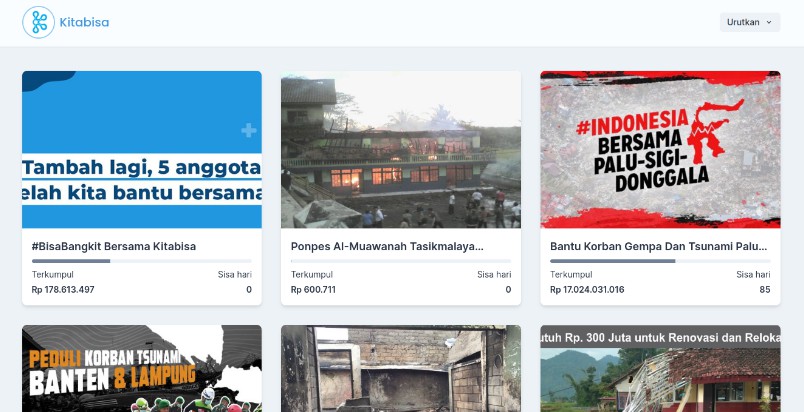
Task: Open the Ponpes Al-Muawanah fire photo
Action: click(401, 149)
